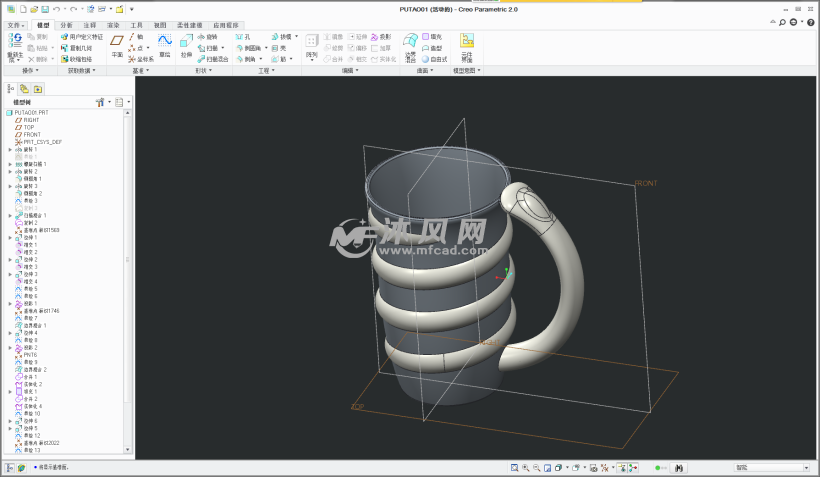Open the selection filter combo box
Screen dimensions: 820x477
(x=771, y=467)
